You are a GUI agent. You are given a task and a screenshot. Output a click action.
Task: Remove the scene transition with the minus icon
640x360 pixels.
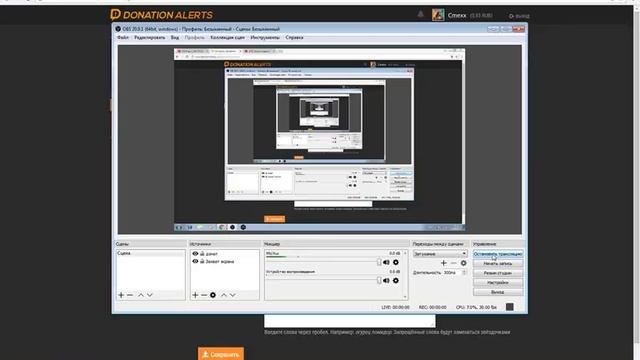click(x=453, y=263)
